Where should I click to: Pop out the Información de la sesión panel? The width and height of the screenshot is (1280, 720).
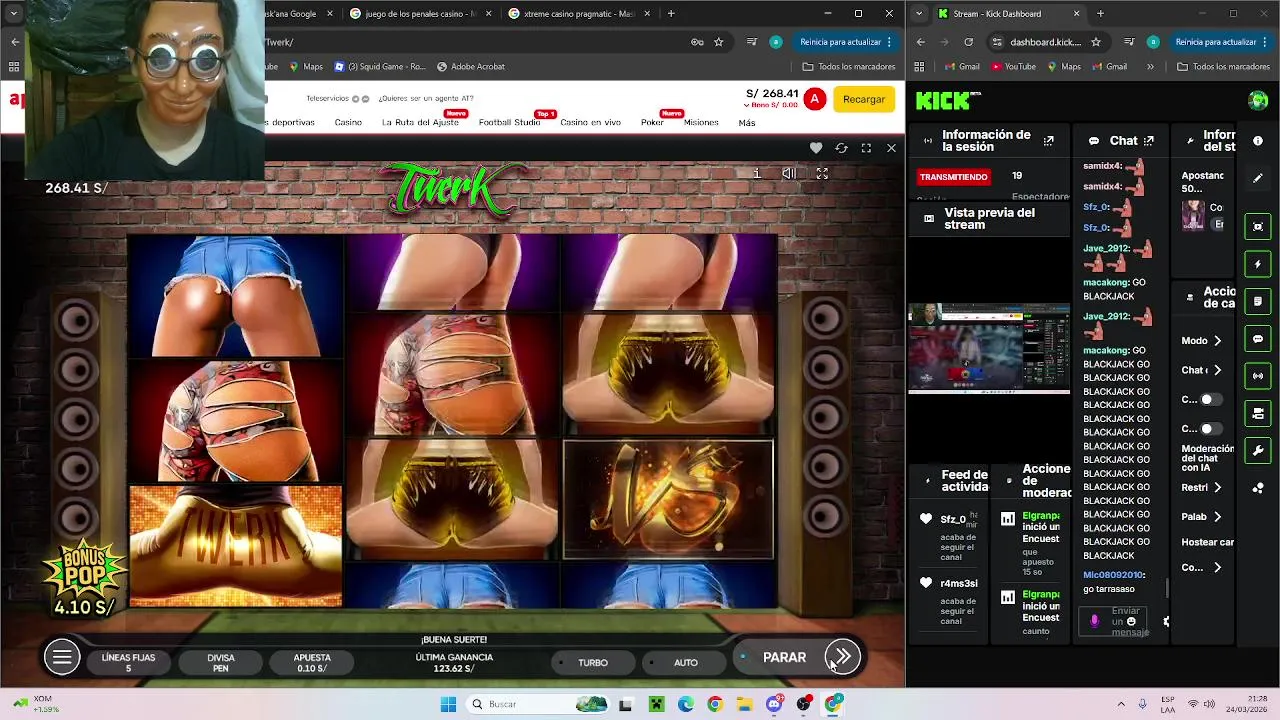pyautogui.click(x=1048, y=141)
